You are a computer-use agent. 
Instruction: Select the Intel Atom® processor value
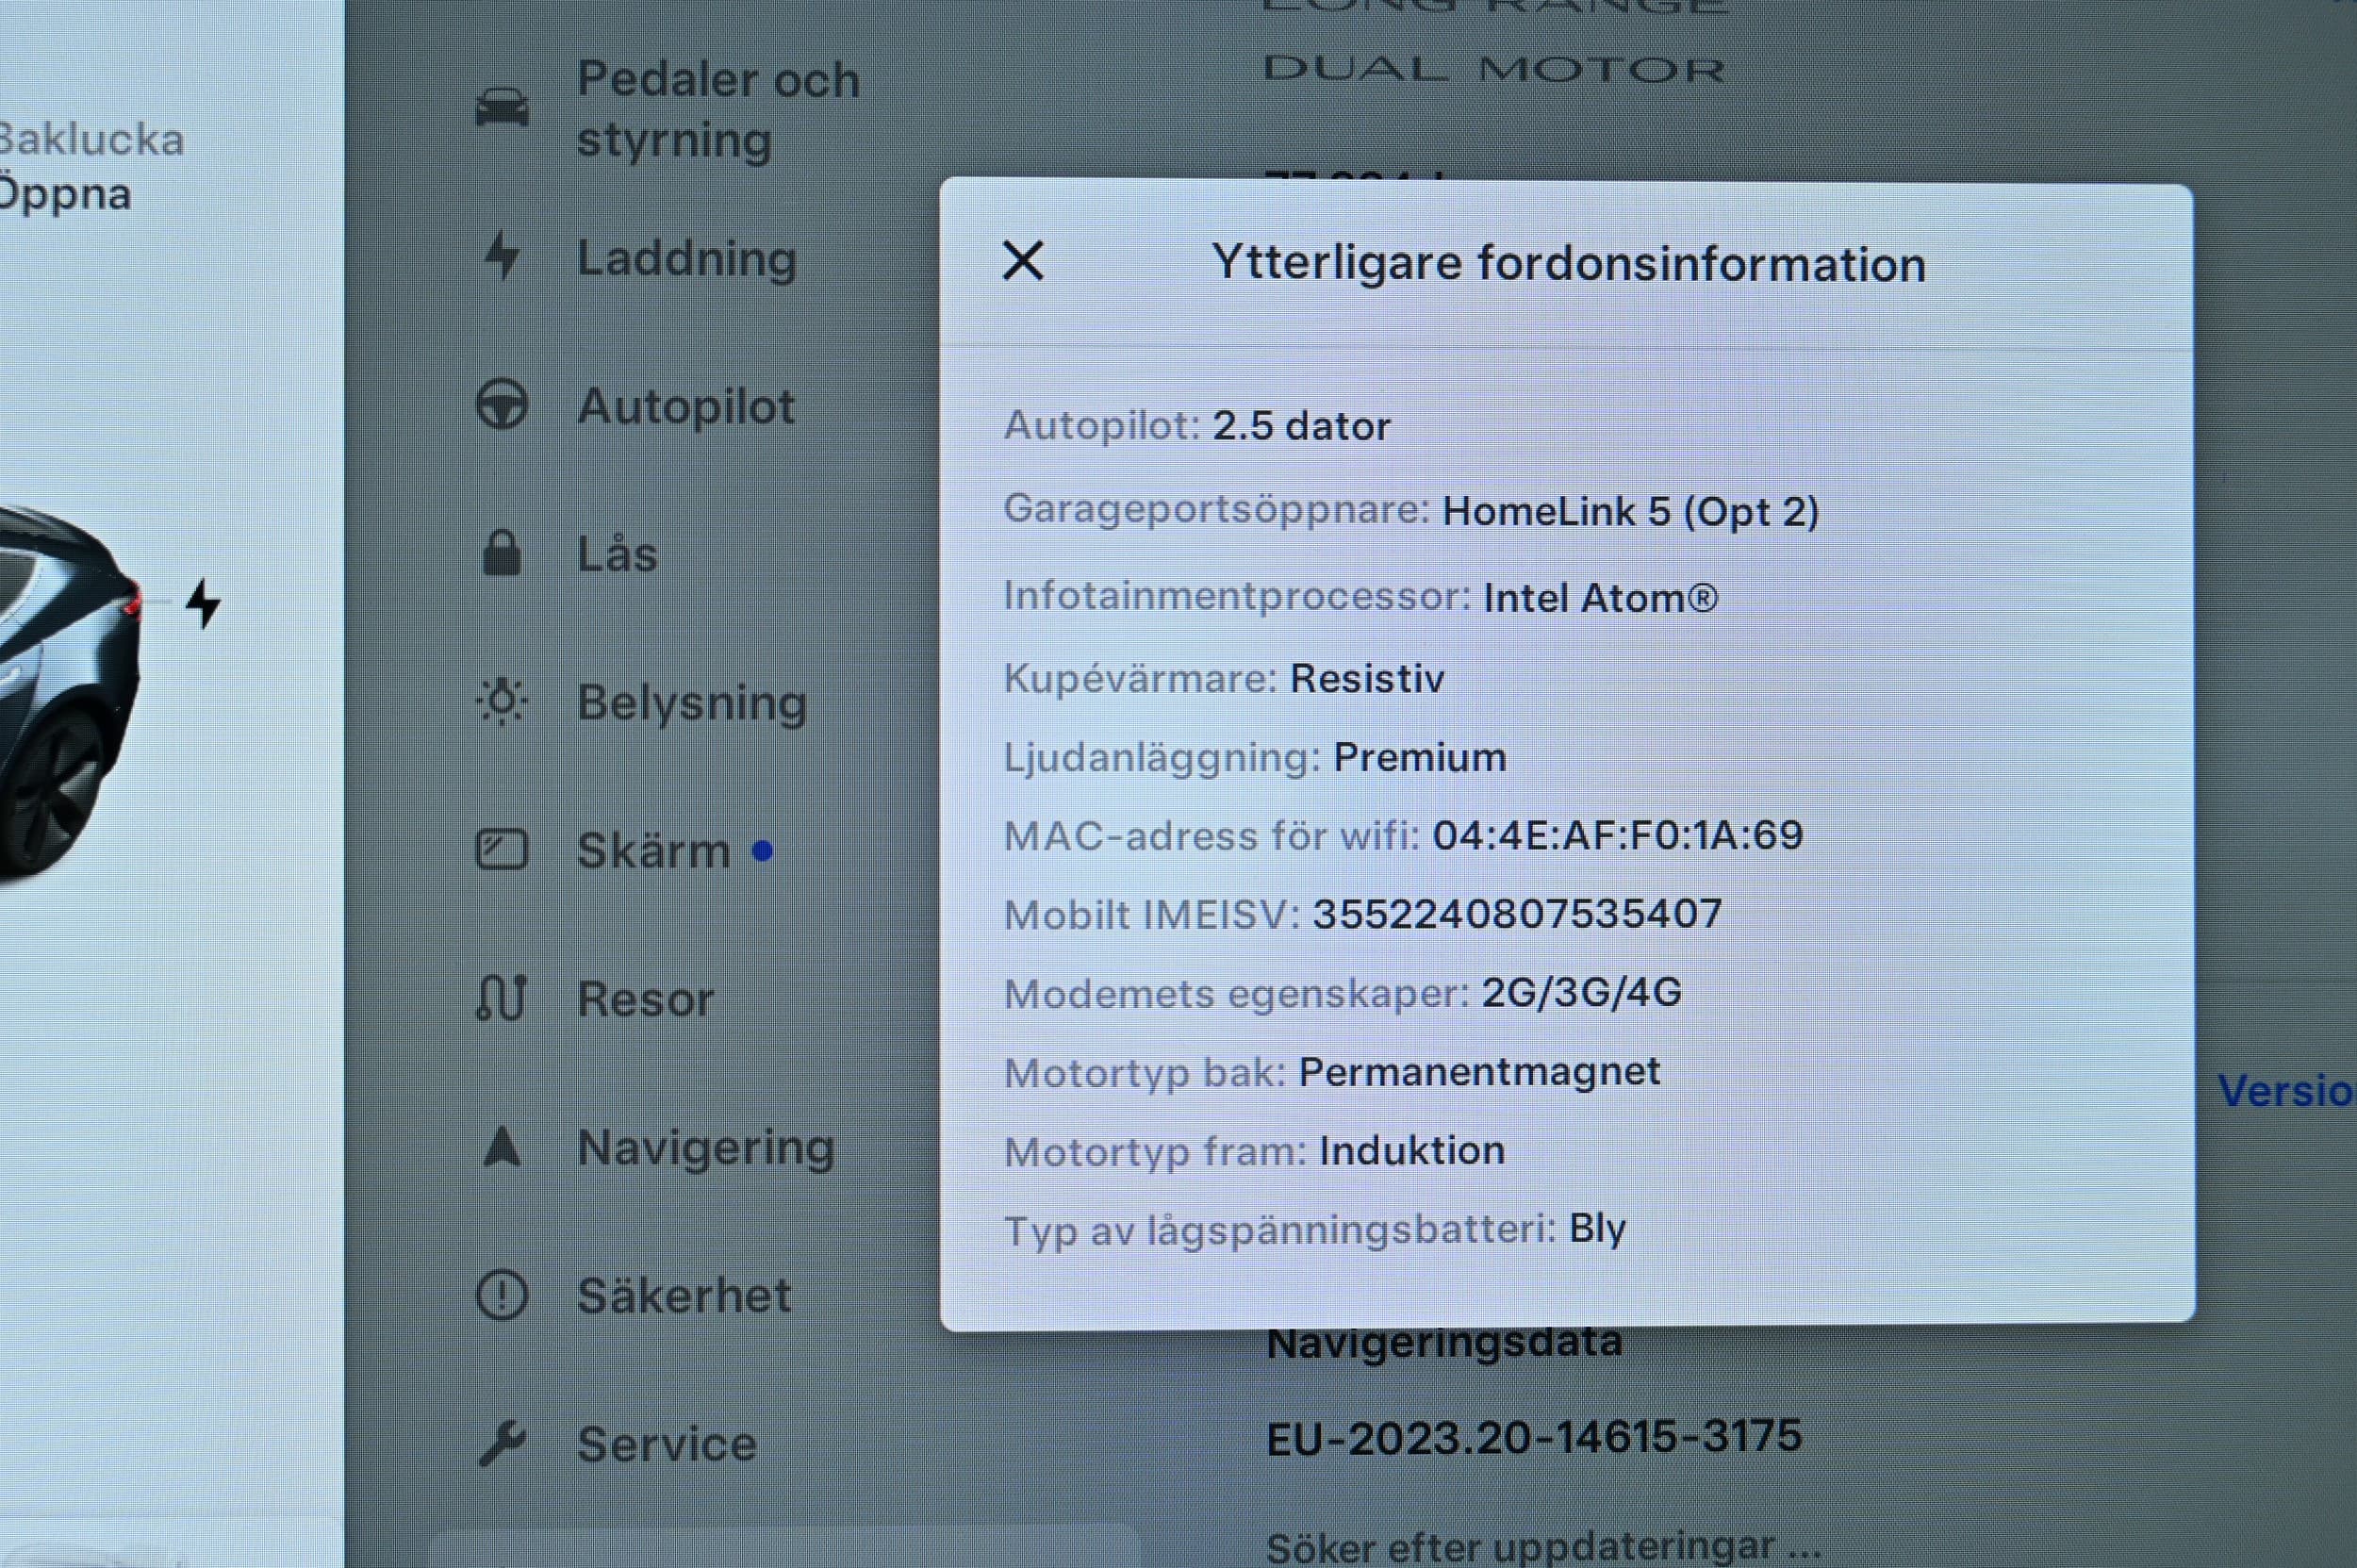(x=1600, y=598)
